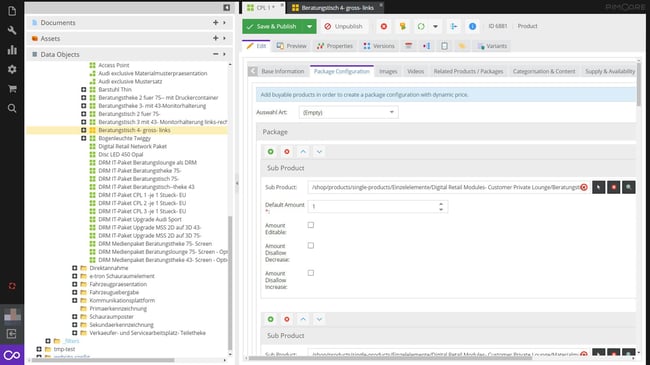Switch to the Images tab
The width and height of the screenshot is (650, 365).
pos(388,71)
